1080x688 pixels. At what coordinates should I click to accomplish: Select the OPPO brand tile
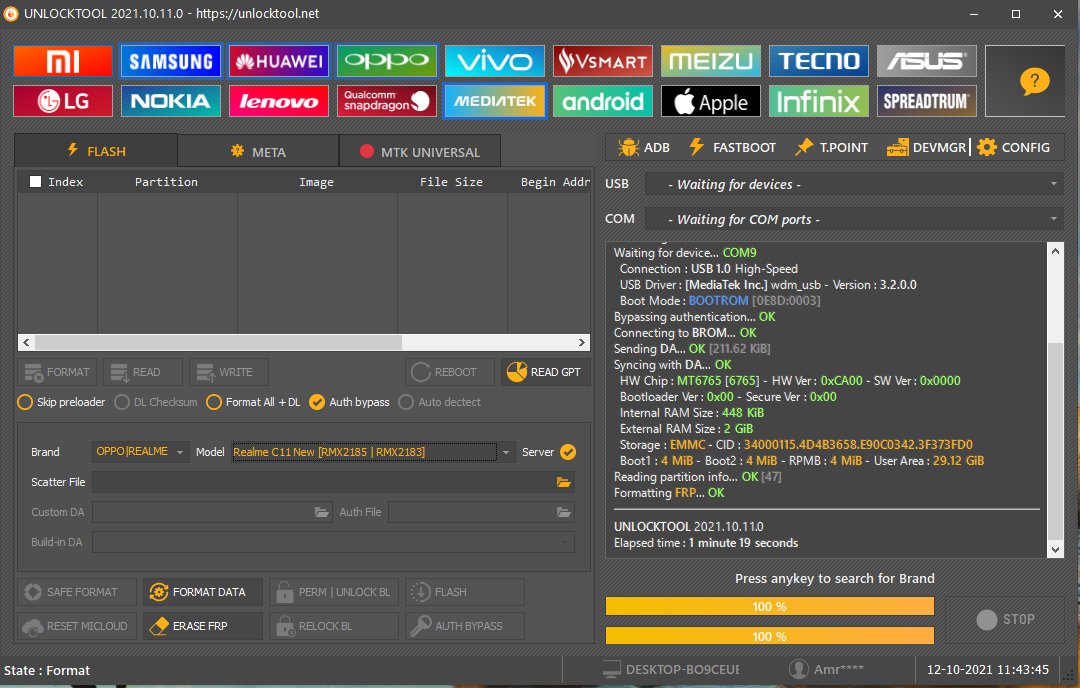pyautogui.click(x=387, y=61)
